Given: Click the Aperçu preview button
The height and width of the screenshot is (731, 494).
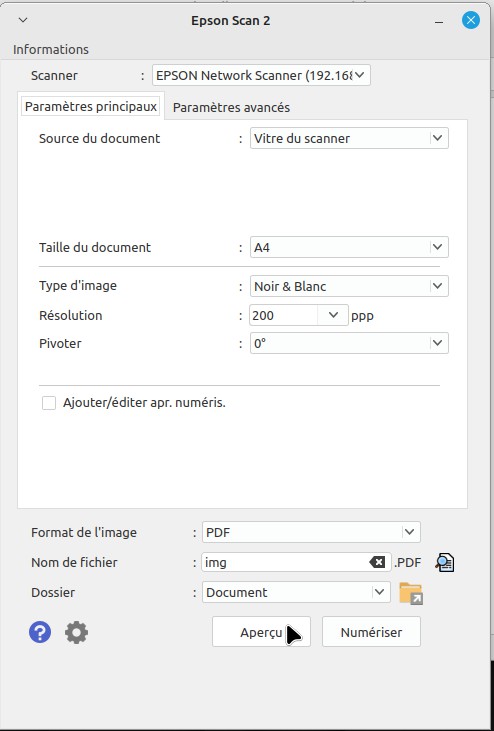Looking at the screenshot, I should point(261,632).
